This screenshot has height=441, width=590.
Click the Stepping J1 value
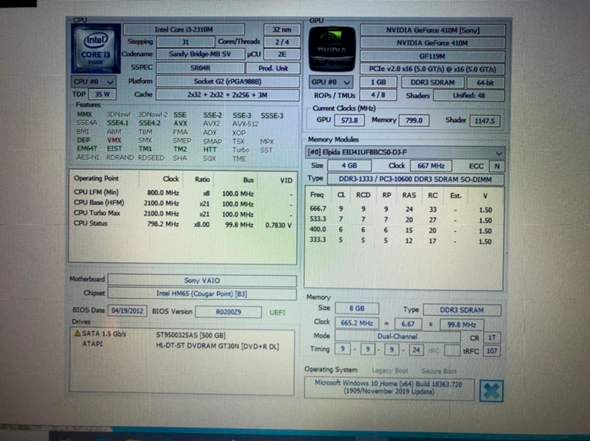coord(186,42)
